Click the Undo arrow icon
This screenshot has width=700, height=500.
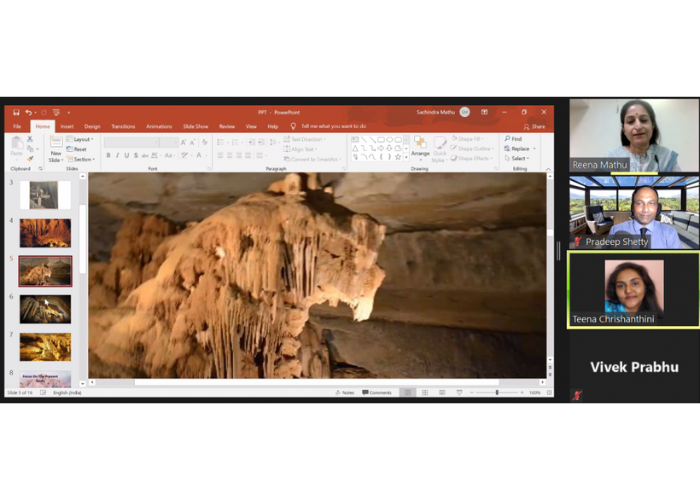29,112
